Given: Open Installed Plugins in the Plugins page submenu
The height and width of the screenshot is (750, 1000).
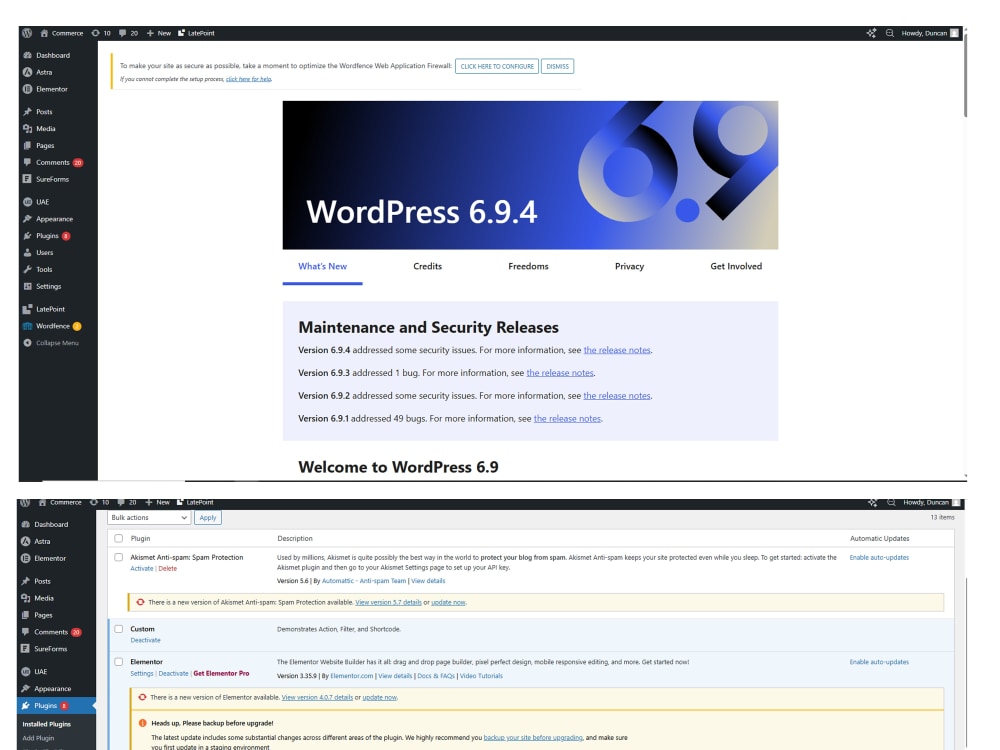Looking at the screenshot, I should (x=47, y=724).
